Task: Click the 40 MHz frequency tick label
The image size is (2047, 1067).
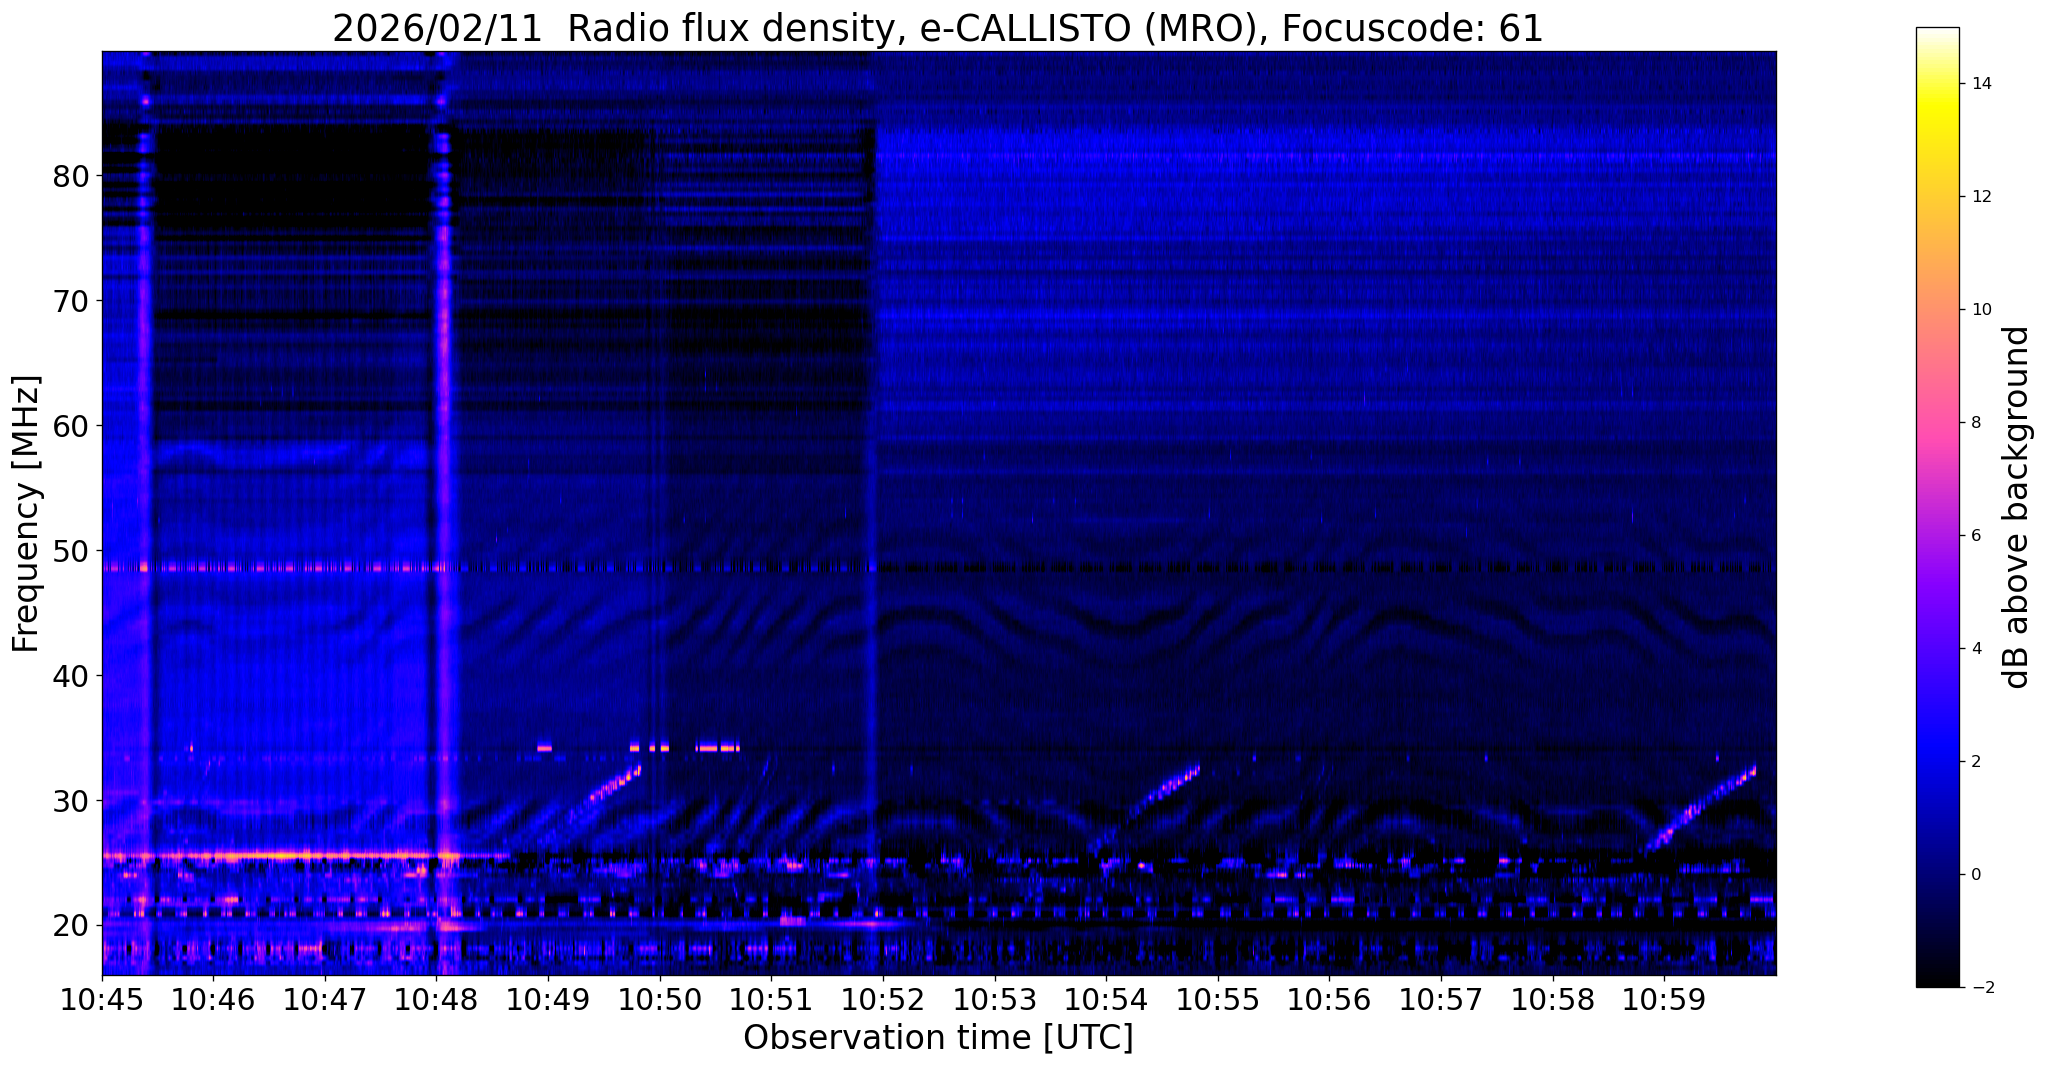Action: (x=70, y=676)
